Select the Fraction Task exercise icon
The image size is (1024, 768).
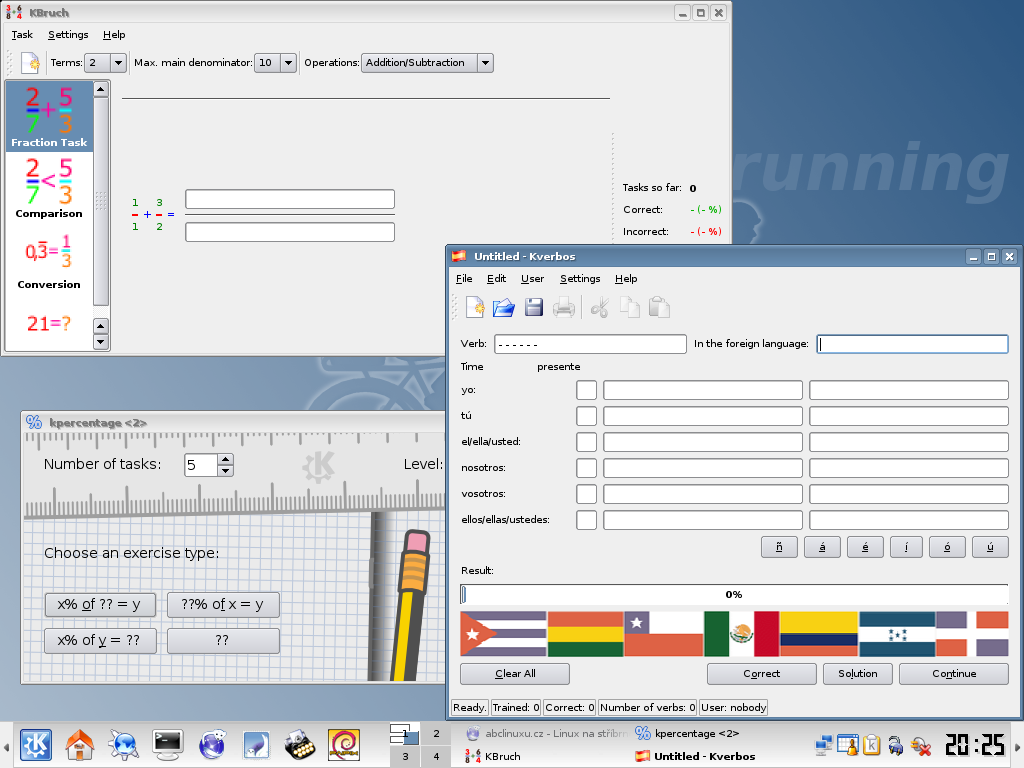click(x=49, y=116)
